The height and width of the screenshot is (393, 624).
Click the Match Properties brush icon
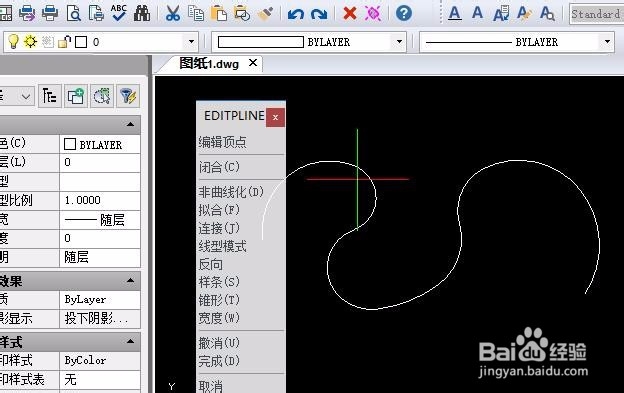[x=265, y=13]
